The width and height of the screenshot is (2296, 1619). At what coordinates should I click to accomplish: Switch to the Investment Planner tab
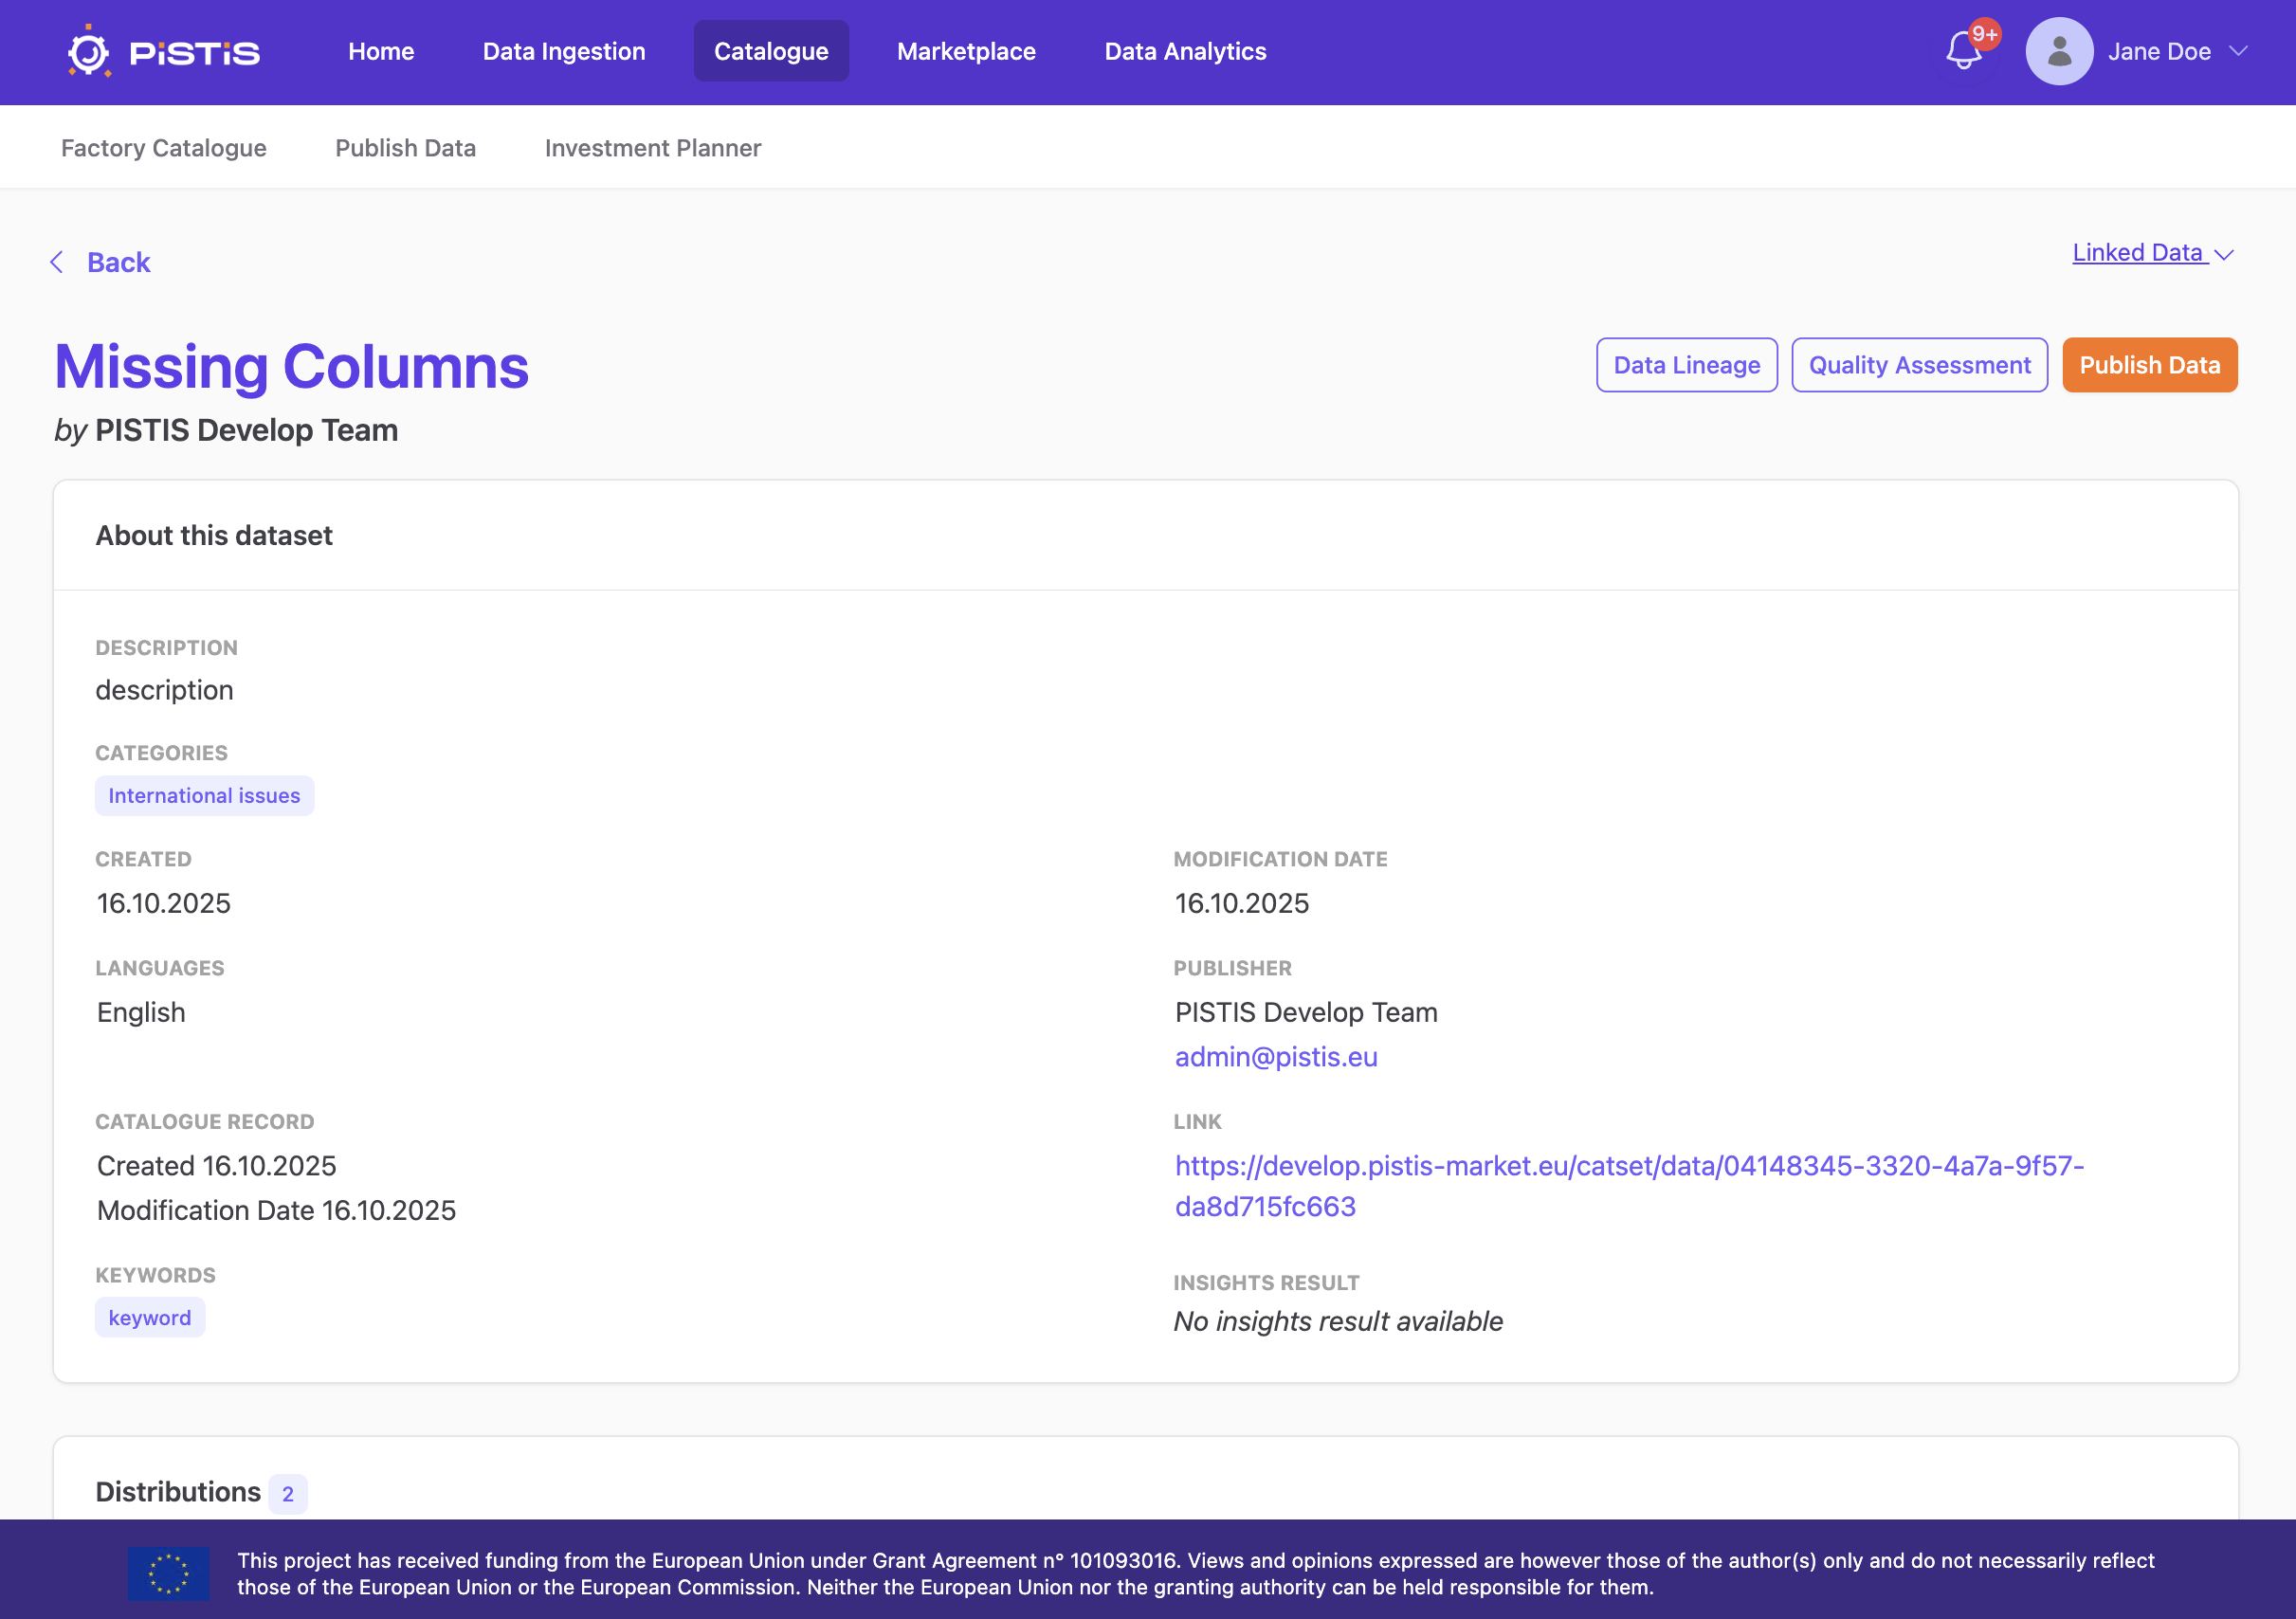tap(653, 148)
